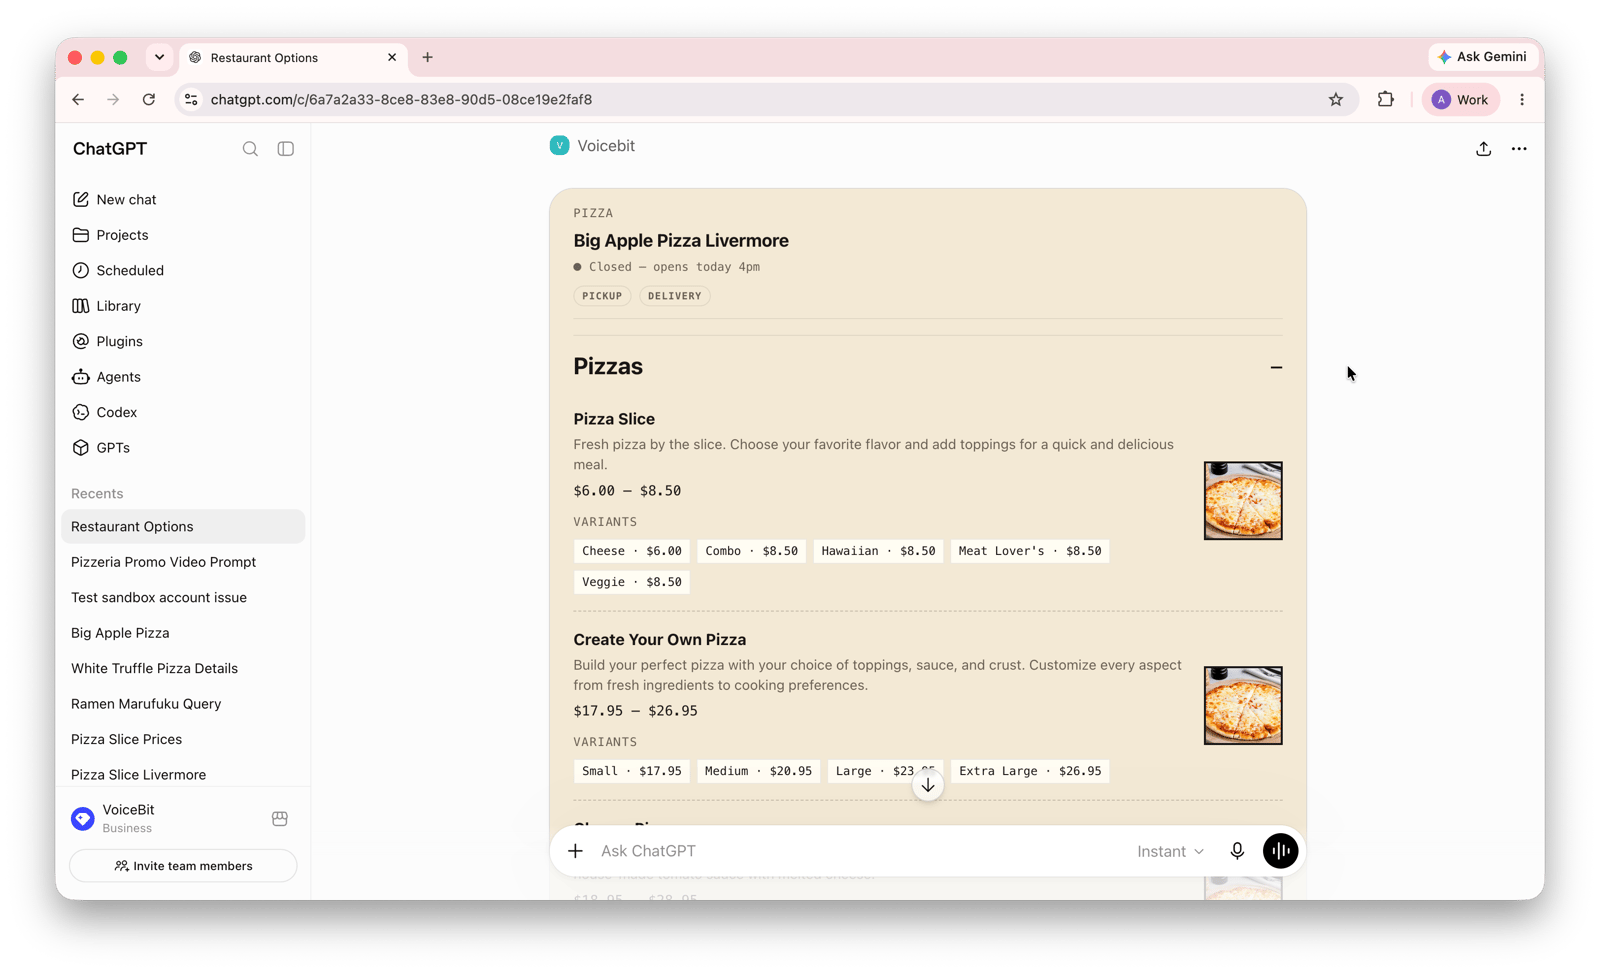Choose Medium $20.95 variant
The width and height of the screenshot is (1600, 973).
(758, 771)
